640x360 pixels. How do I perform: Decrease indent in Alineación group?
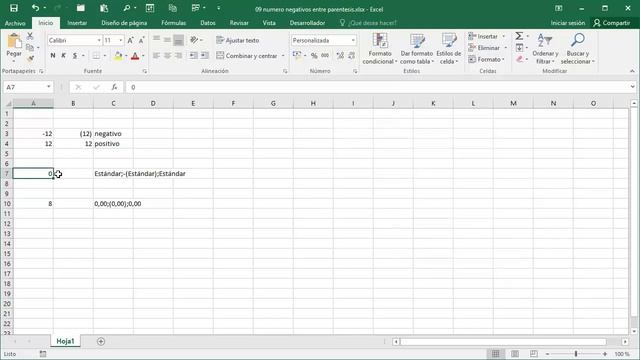(x=193, y=56)
